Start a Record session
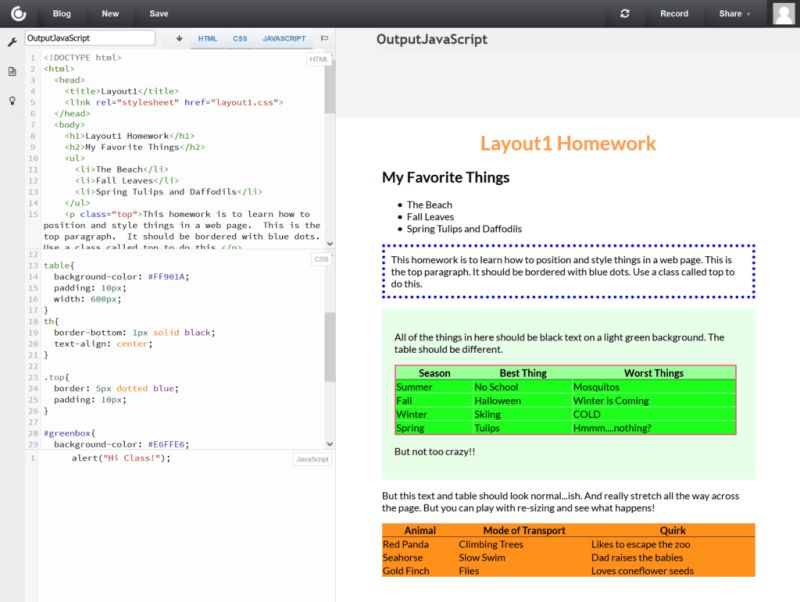 pos(674,14)
